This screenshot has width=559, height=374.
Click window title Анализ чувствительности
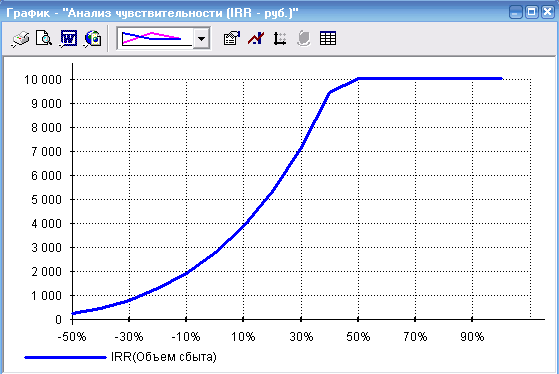pyautogui.click(x=145, y=13)
